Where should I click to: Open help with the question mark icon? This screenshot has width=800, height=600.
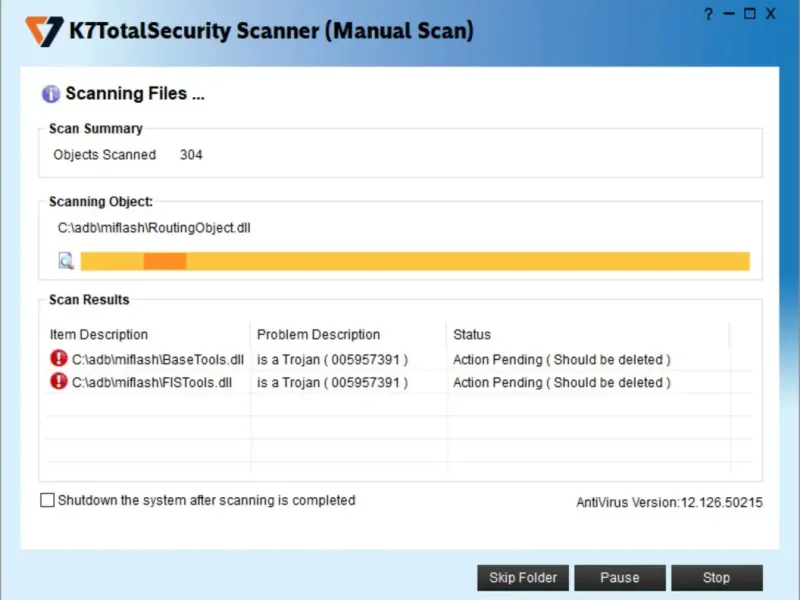pos(708,14)
